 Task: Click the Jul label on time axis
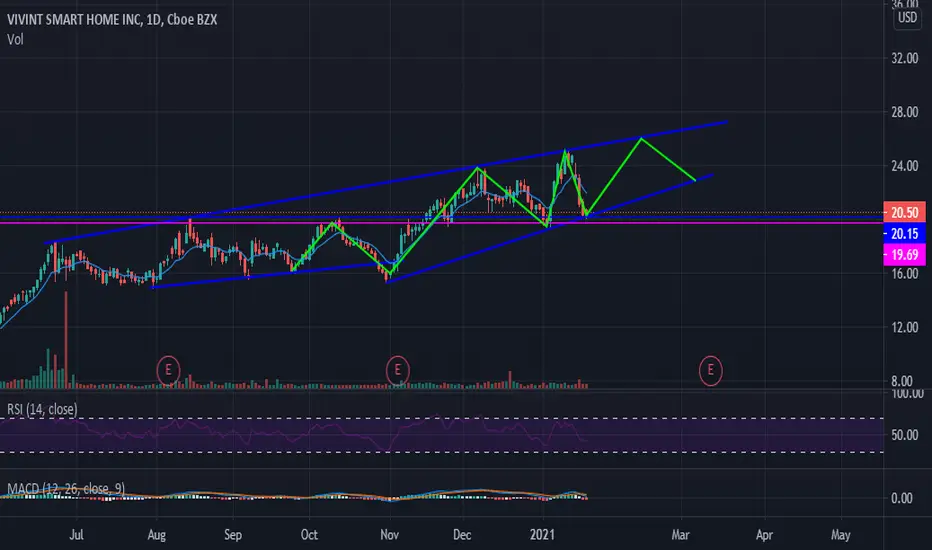click(x=76, y=535)
